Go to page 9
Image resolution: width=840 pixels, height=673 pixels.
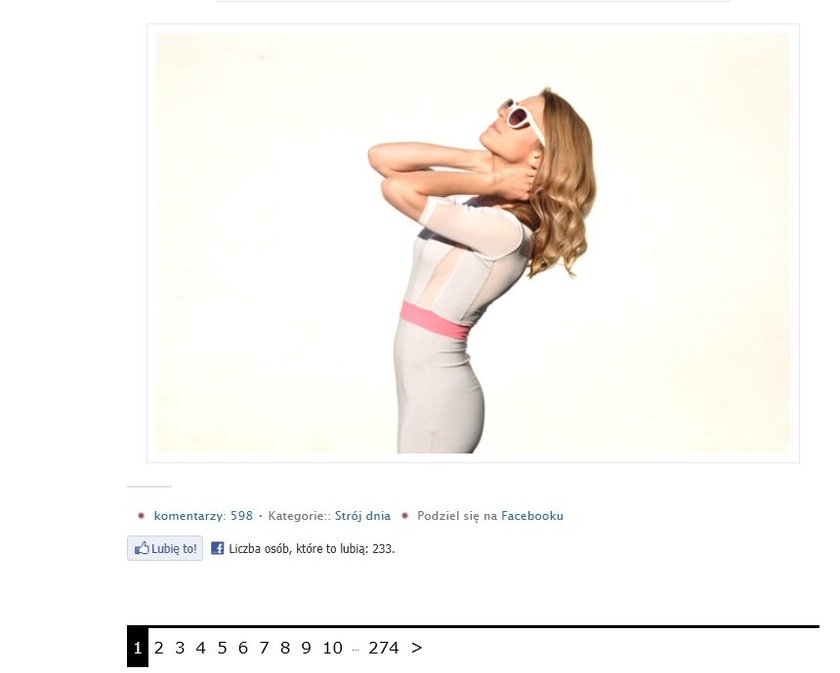306,648
